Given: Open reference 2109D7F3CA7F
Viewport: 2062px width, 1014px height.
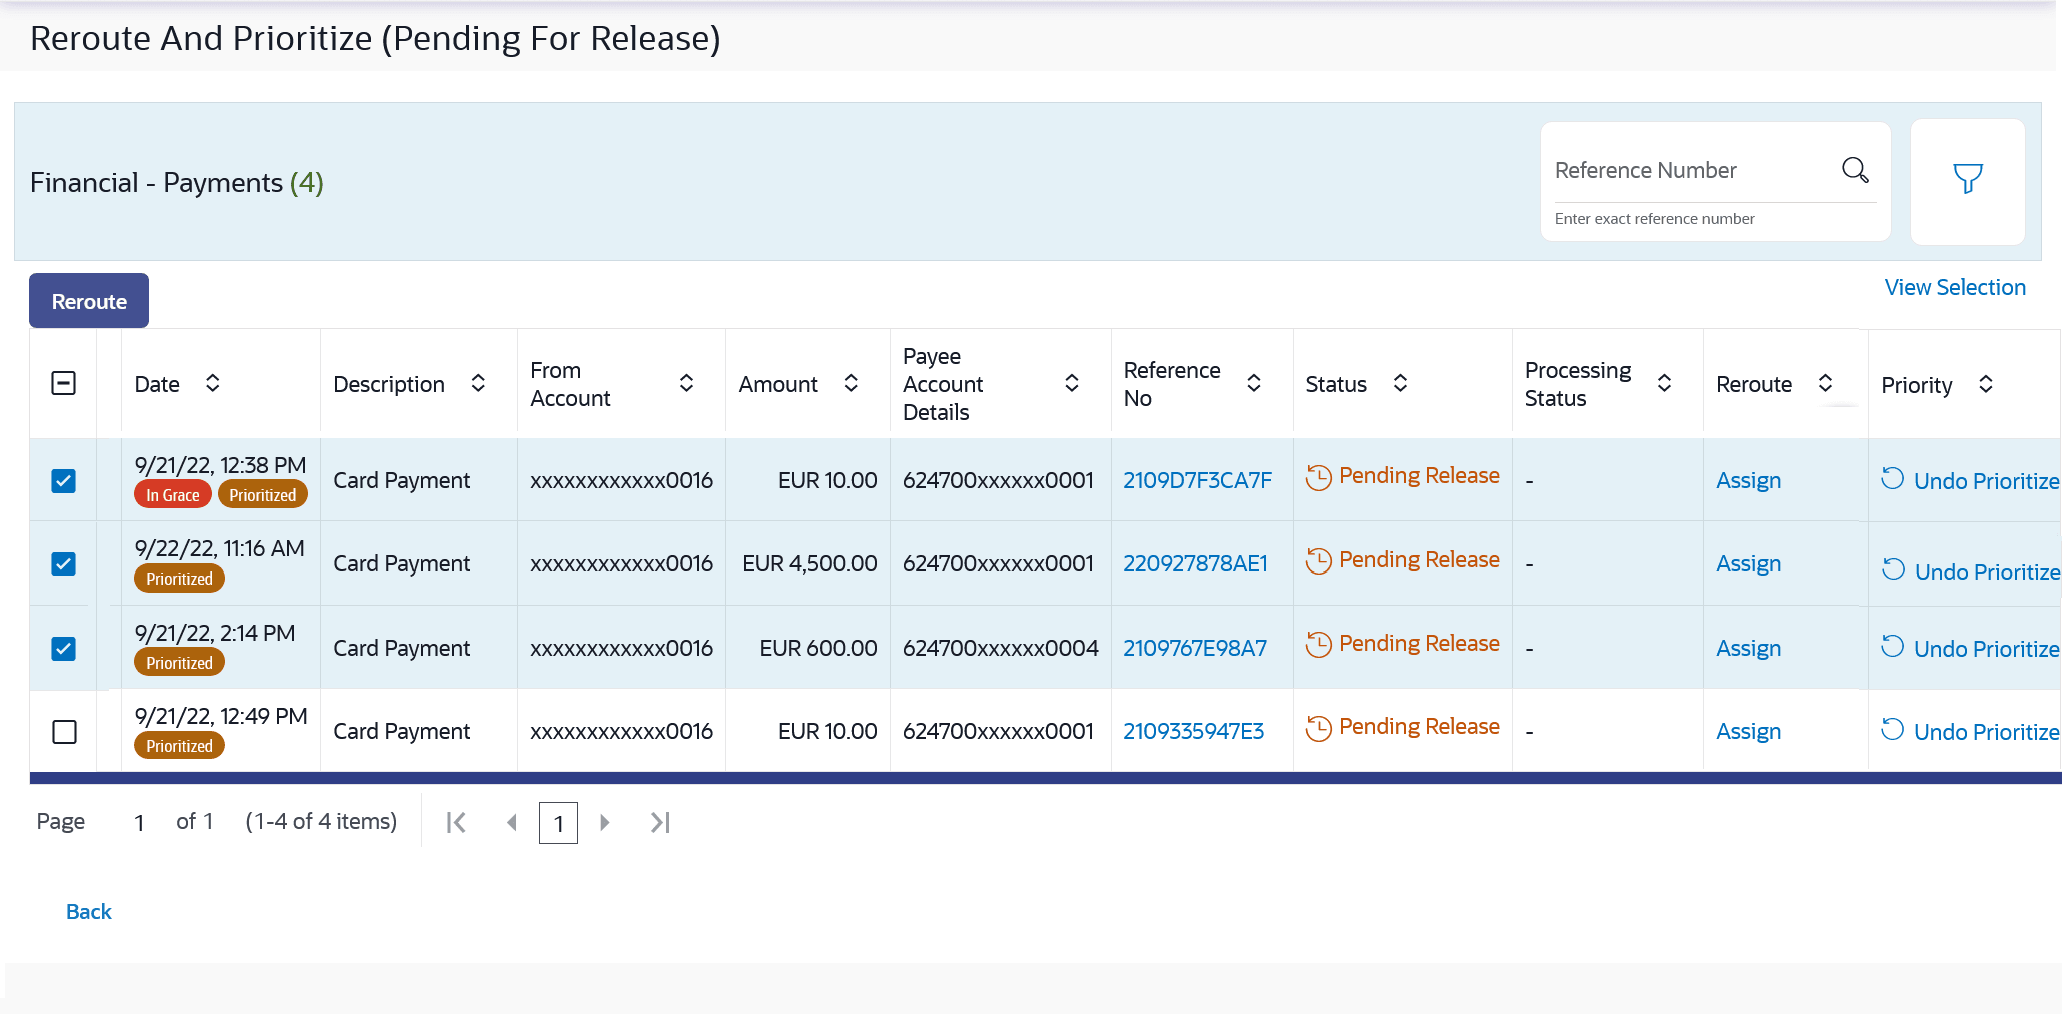Looking at the screenshot, I should pyautogui.click(x=1197, y=481).
